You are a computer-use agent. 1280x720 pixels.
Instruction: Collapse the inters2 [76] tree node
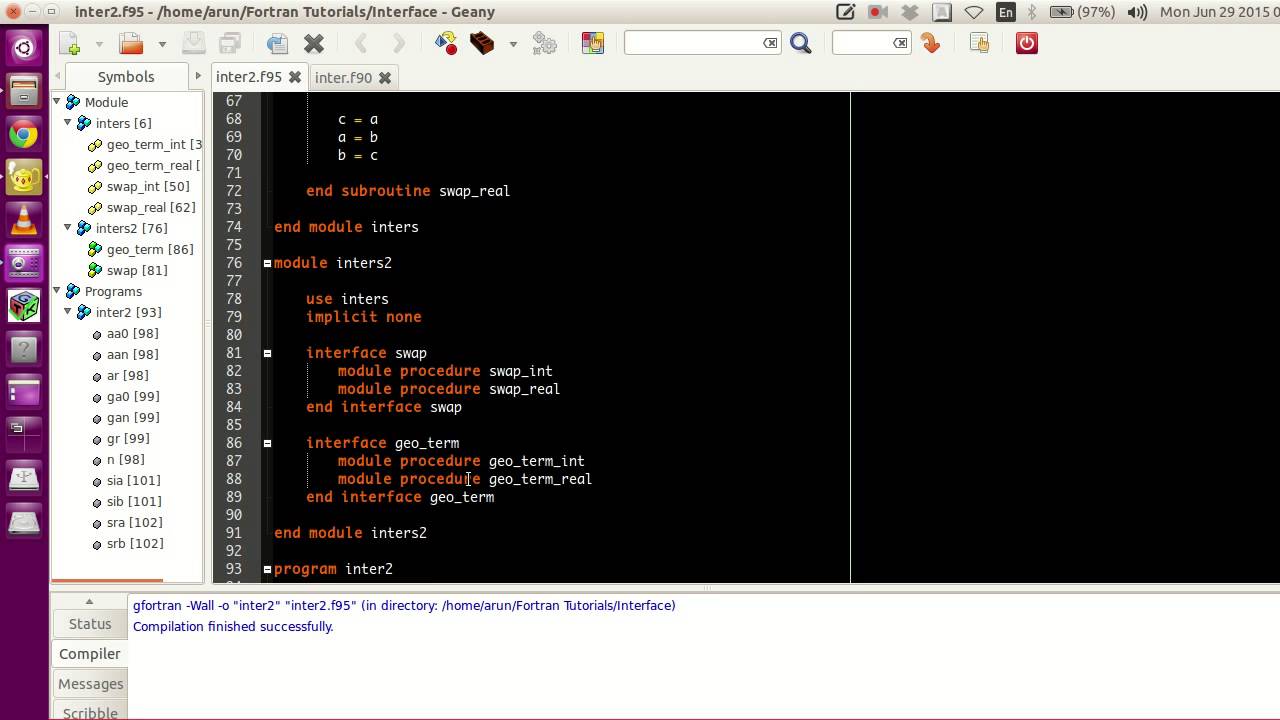click(x=69, y=228)
